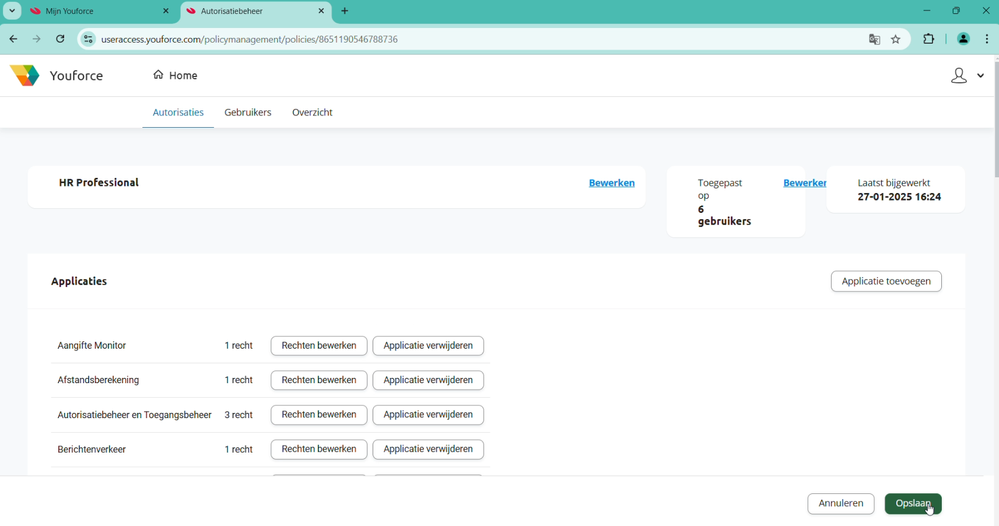Remove the Afstandsberekening application

pyautogui.click(x=428, y=380)
